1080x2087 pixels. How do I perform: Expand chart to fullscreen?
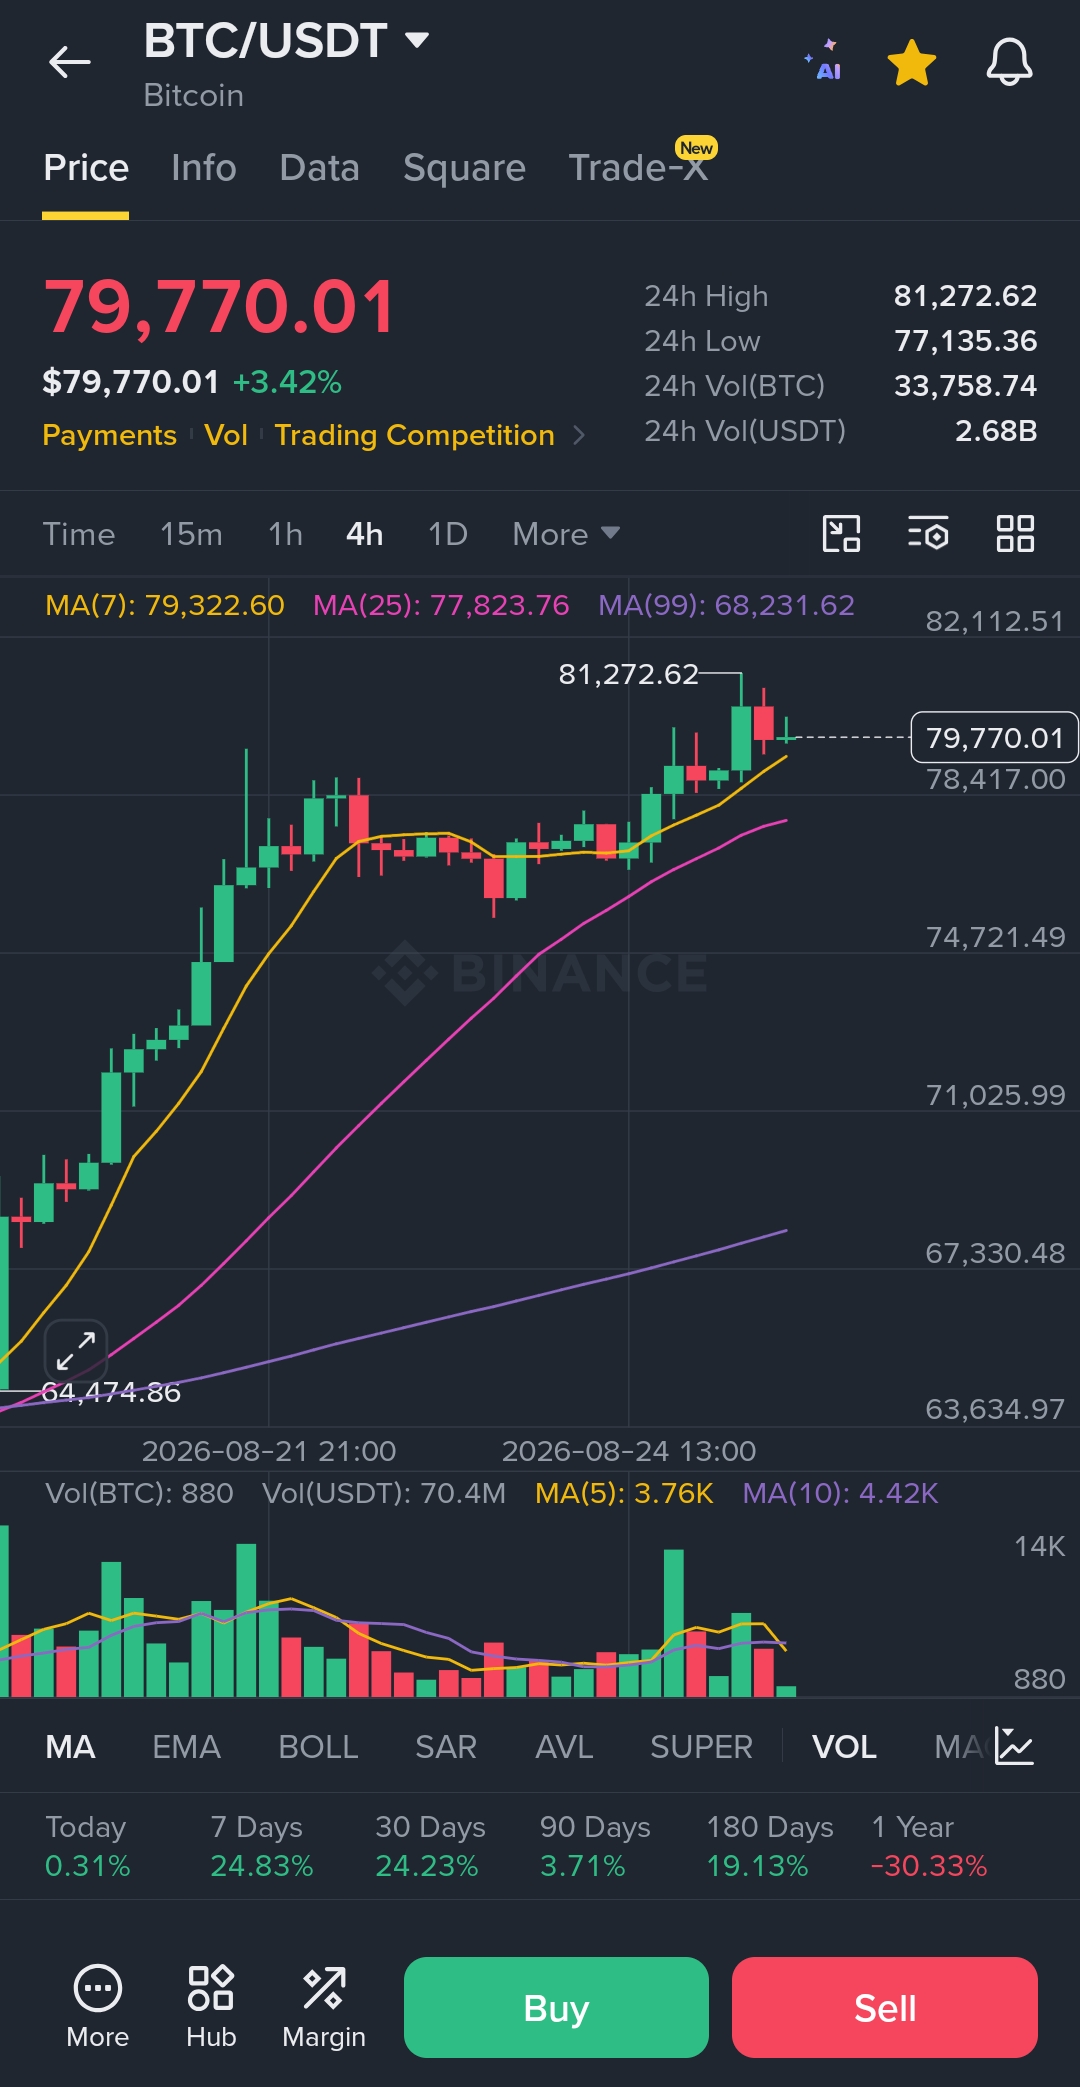pos(76,1350)
